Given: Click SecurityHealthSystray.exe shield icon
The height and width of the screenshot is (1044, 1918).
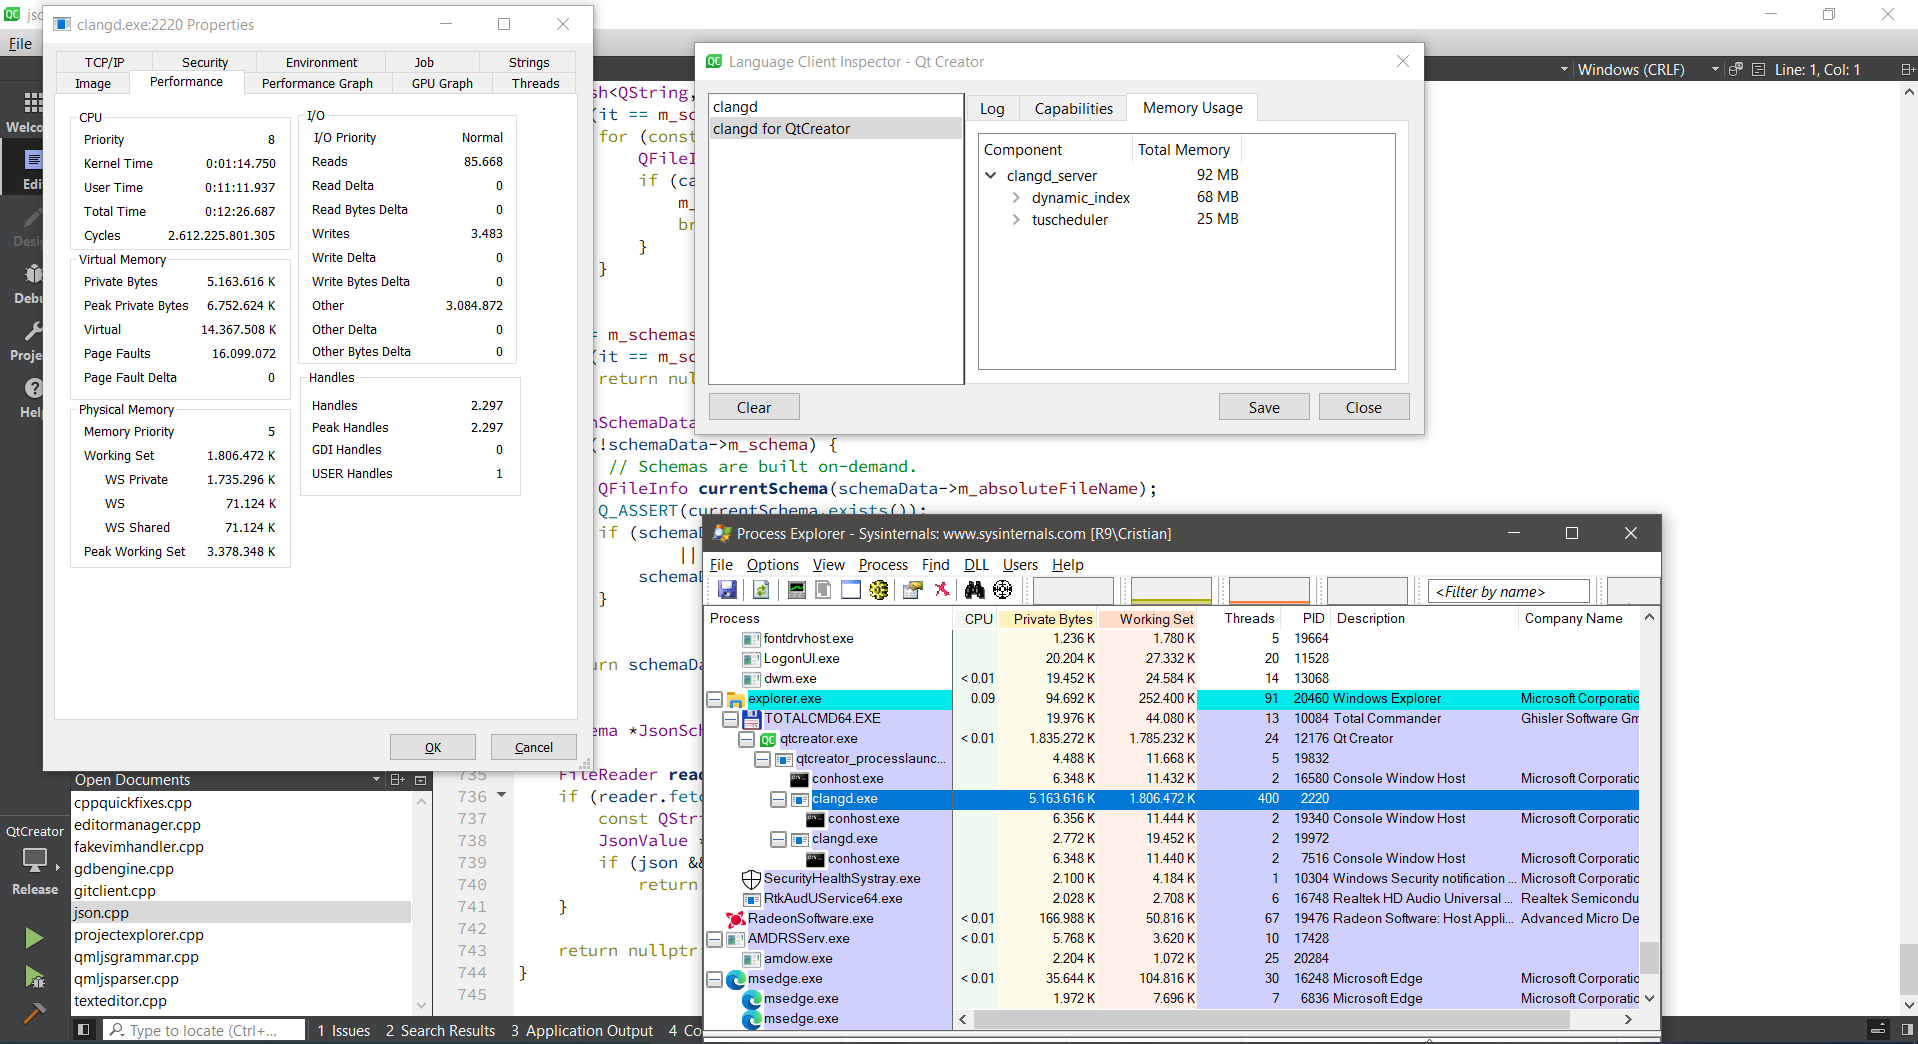Looking at the screenshot, I should (752, 879).
